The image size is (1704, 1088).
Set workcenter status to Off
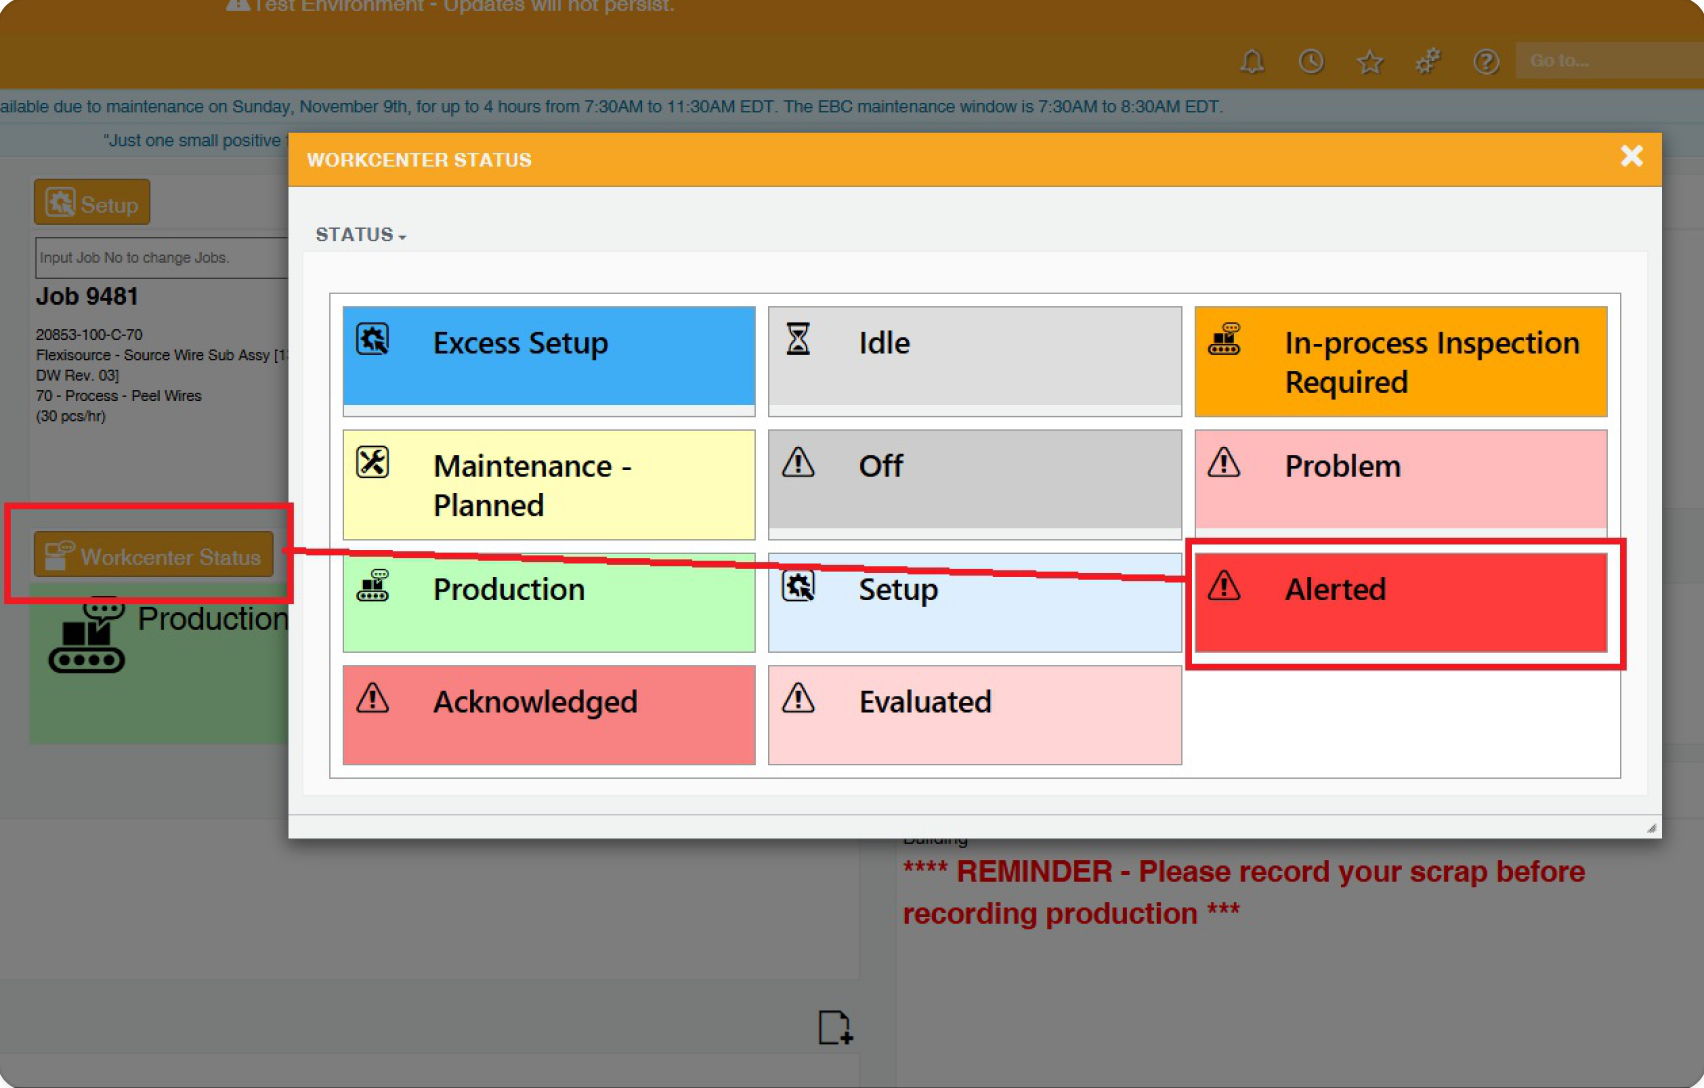(974, 484)
